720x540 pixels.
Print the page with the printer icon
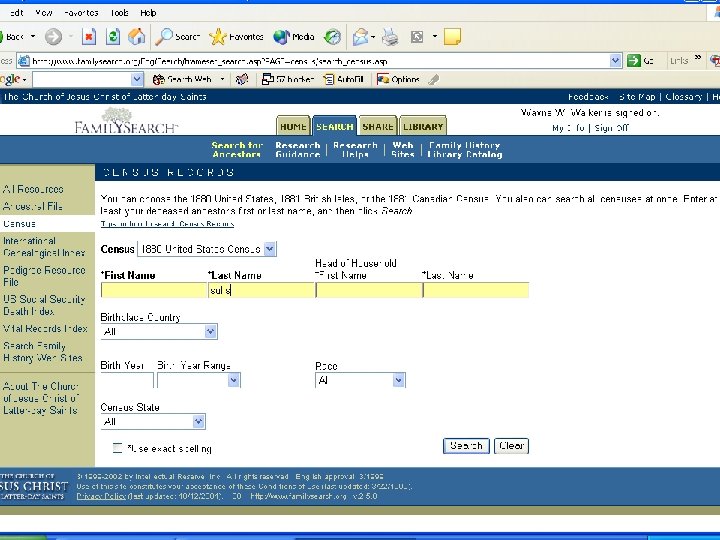(x=390, y=37)
